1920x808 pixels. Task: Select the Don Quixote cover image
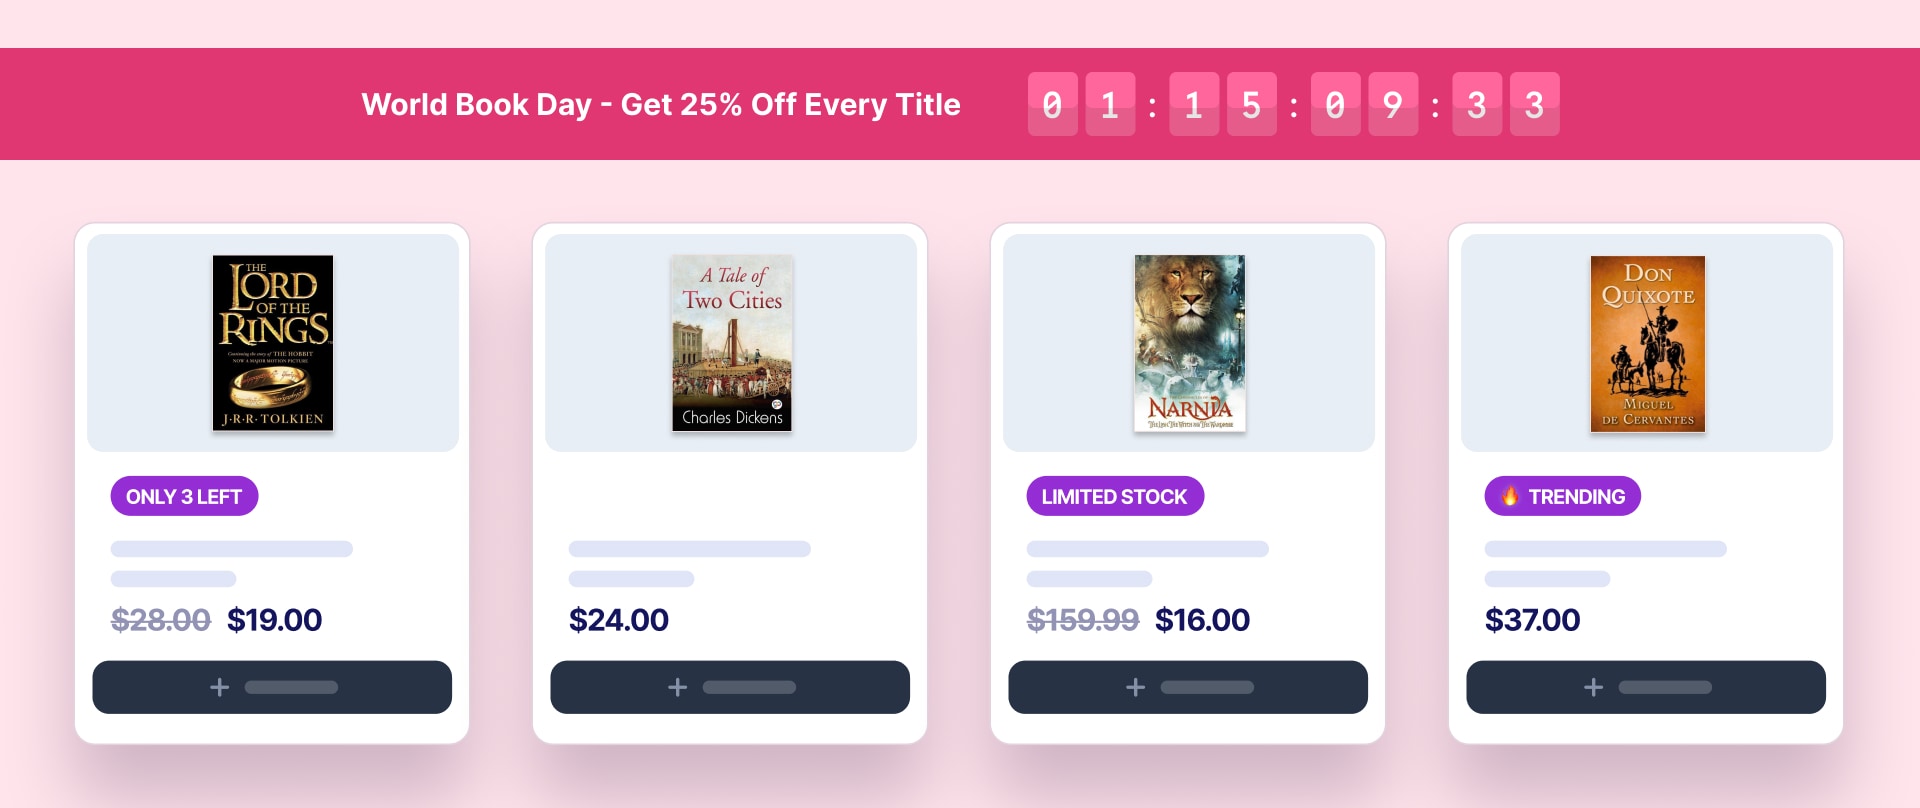point(1646,343)
